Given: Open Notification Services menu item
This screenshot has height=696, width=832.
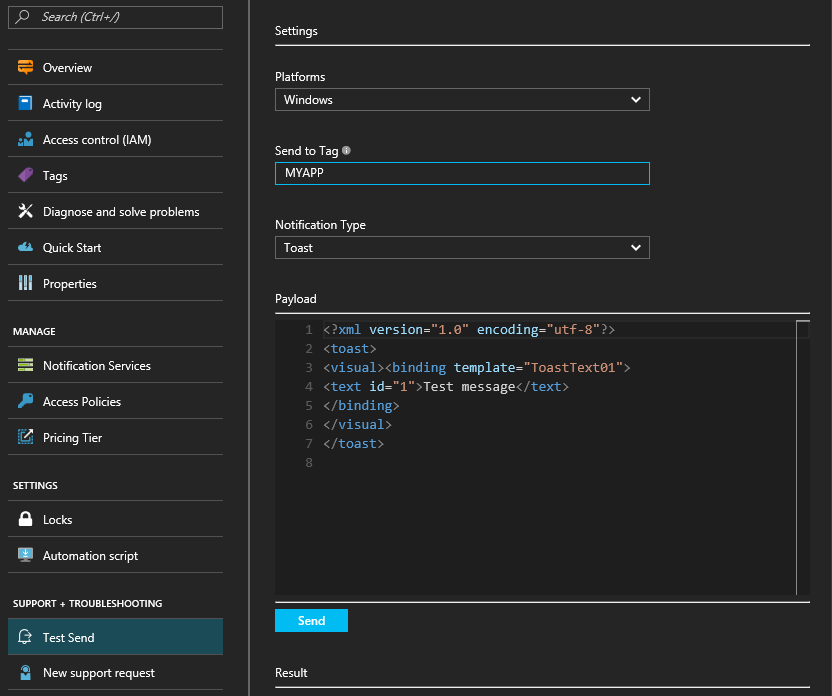Looking at the screenshot, I should (96, 366).
